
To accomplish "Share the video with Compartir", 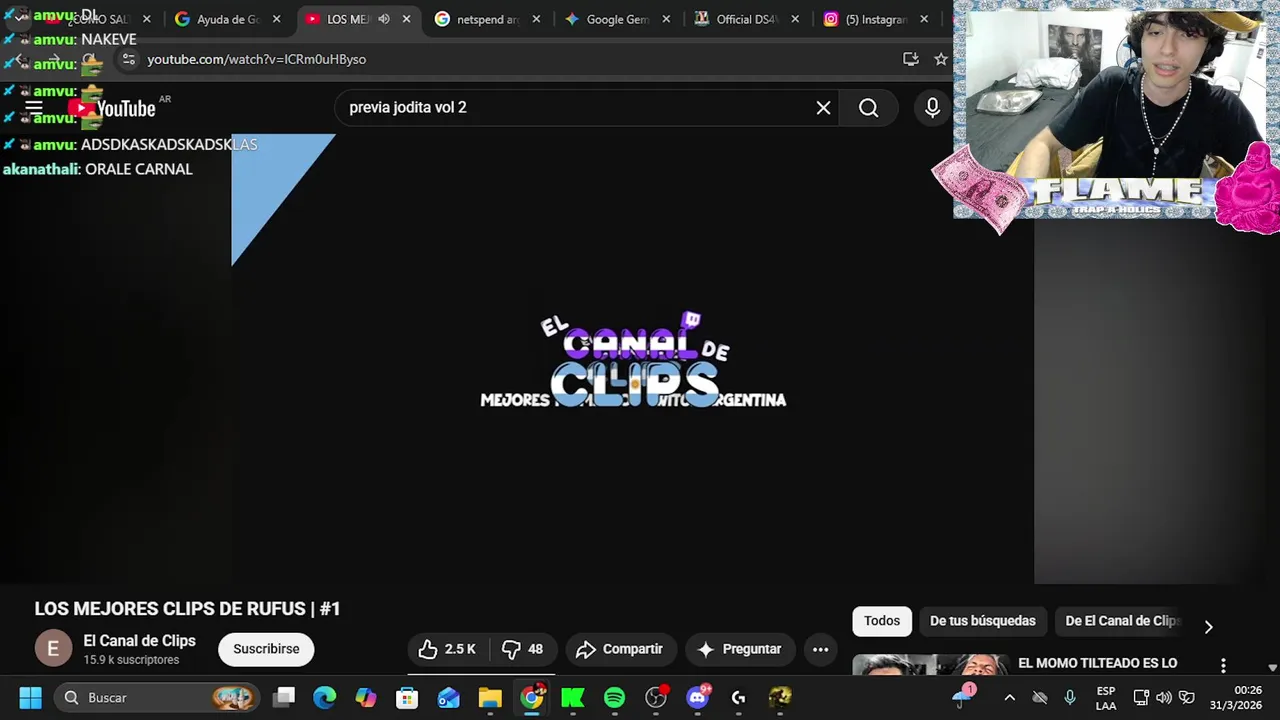I will [x=620, y=649].
